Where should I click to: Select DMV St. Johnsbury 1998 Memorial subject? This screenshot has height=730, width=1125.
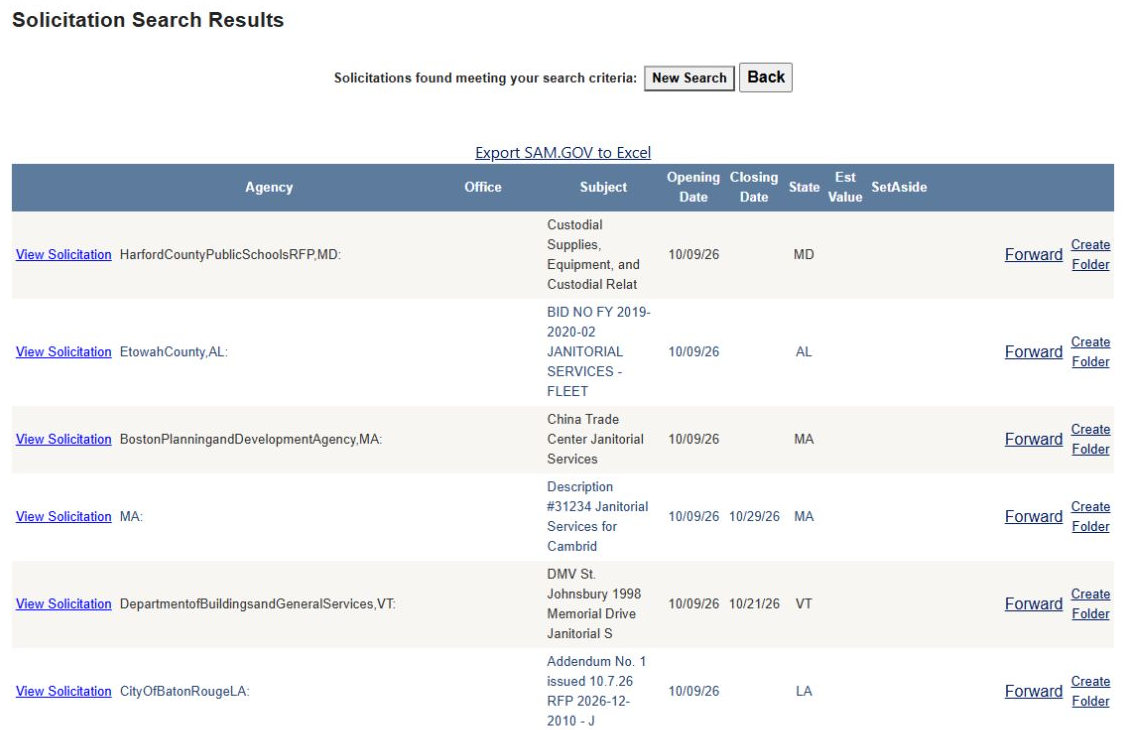[594, 604]
